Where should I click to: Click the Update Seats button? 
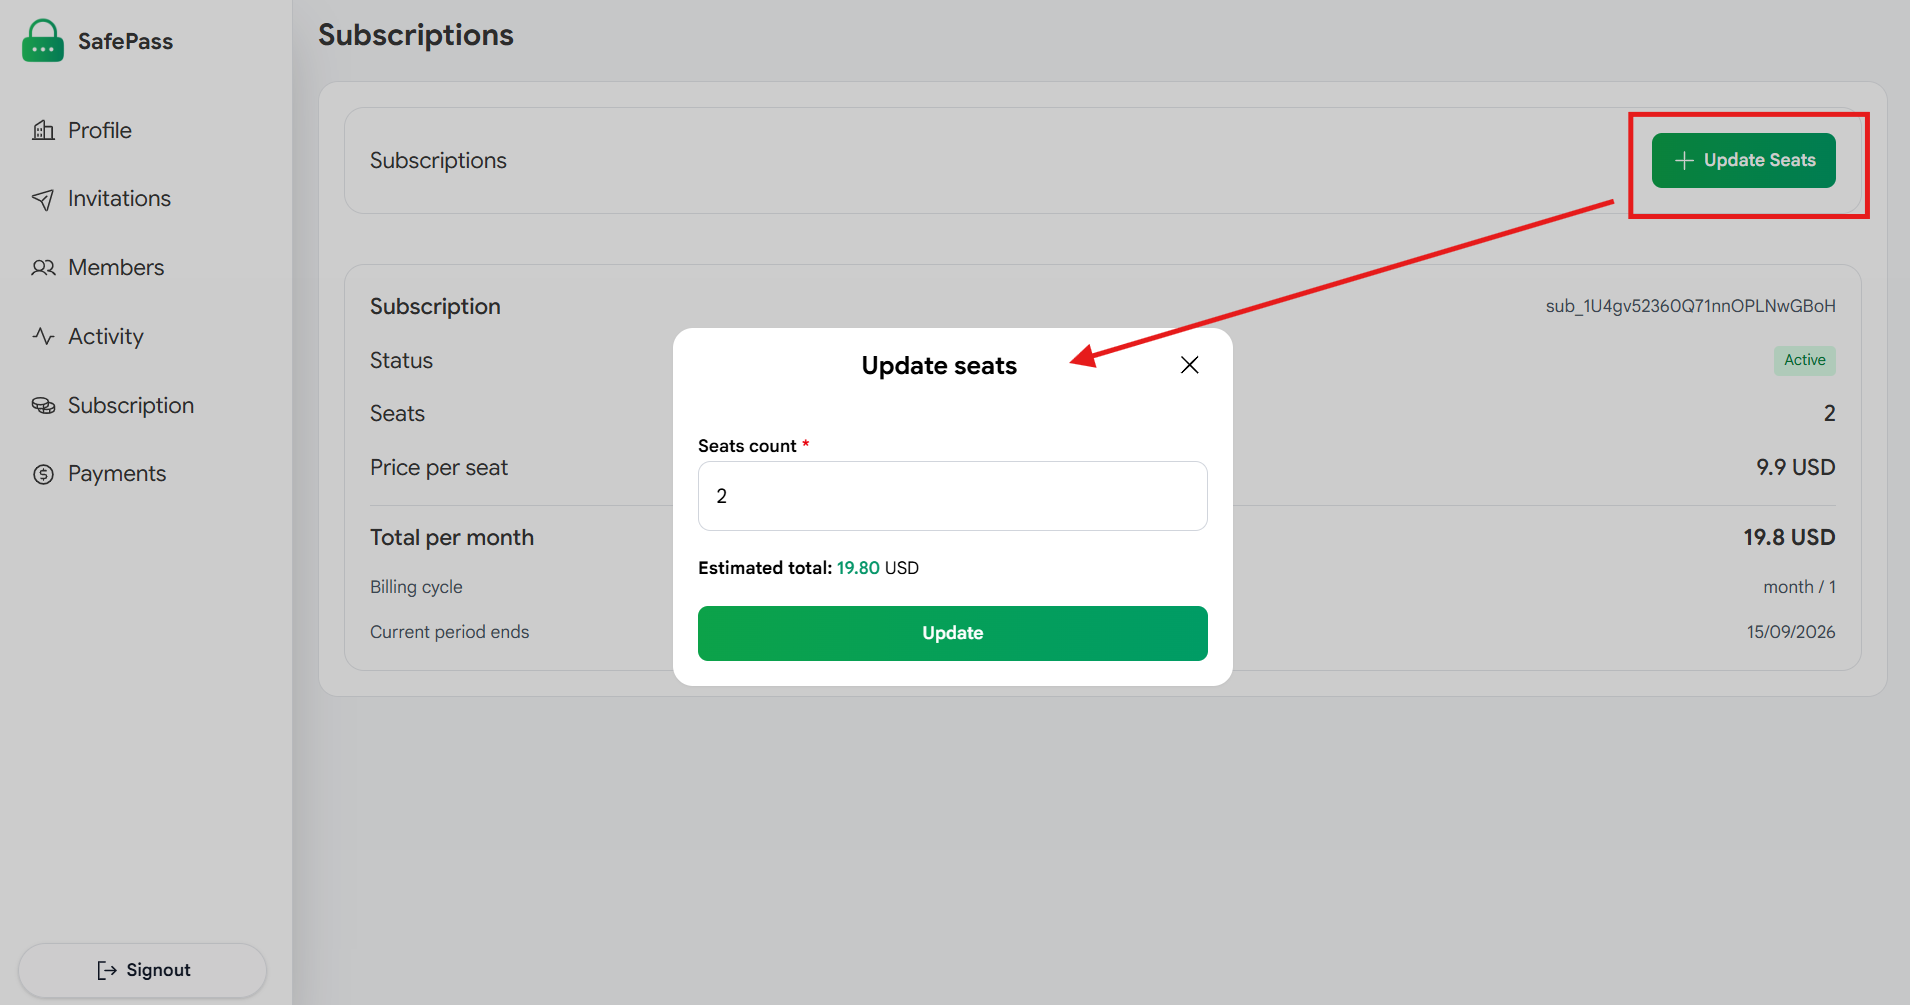tap(1743, 160)
